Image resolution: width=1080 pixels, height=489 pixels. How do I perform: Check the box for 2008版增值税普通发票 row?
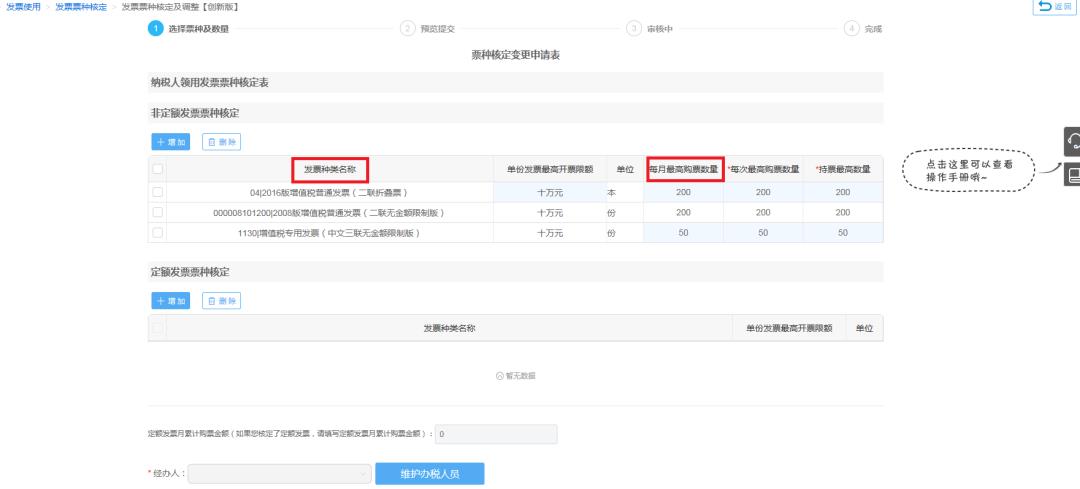157,212
